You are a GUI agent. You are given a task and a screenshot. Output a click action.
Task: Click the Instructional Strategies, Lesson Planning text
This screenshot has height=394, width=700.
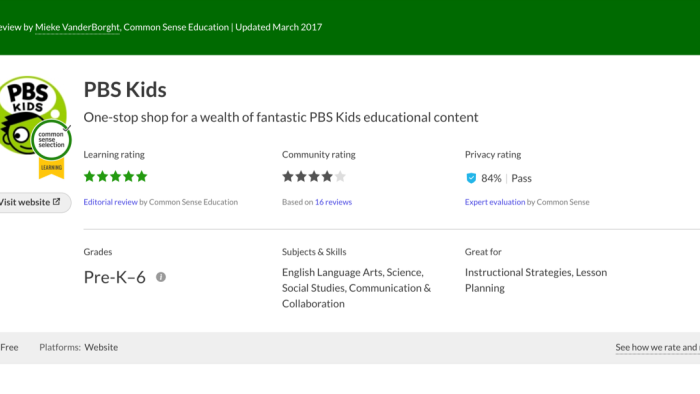point(536,280)
